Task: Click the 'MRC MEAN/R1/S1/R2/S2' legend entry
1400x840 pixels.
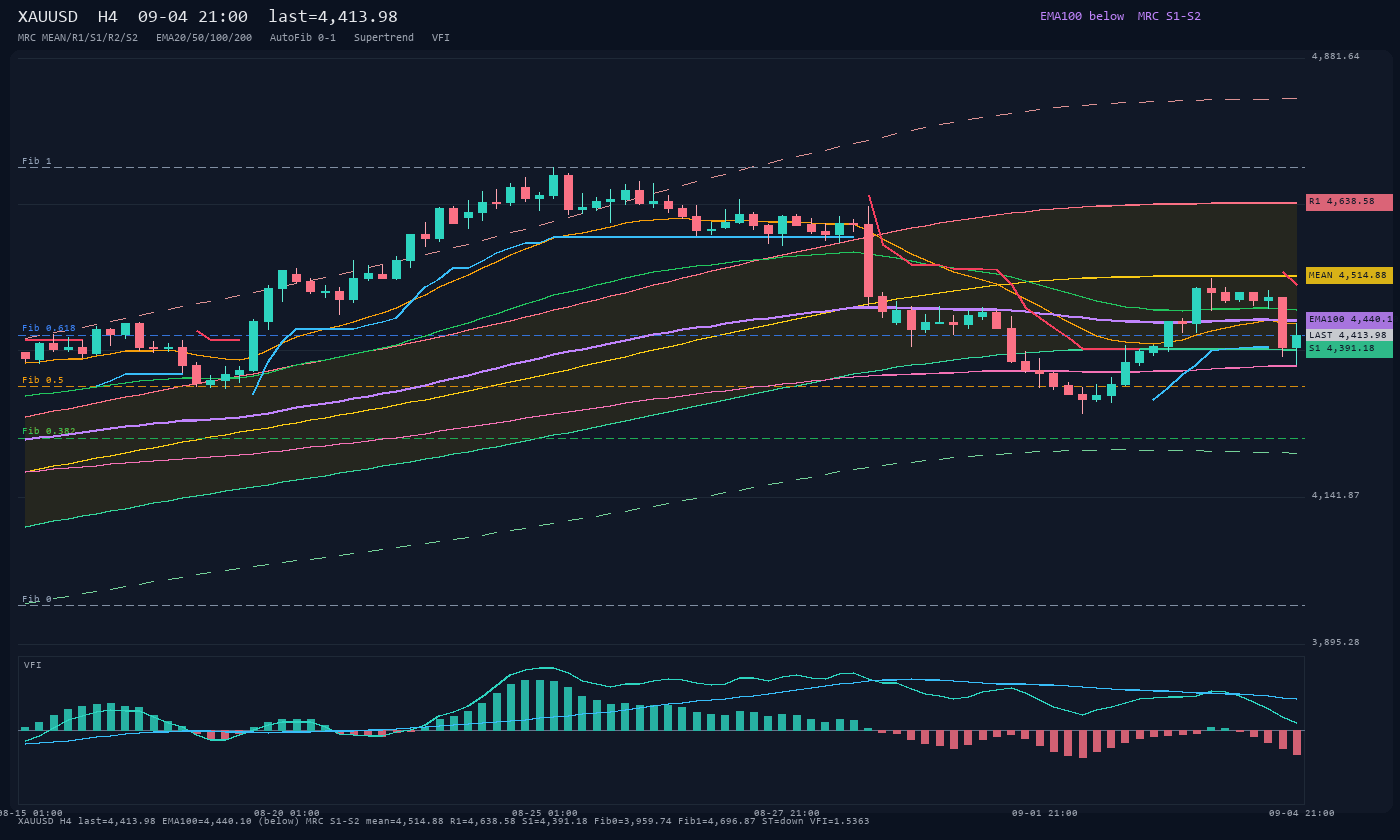Action: (x=78, y=38)
